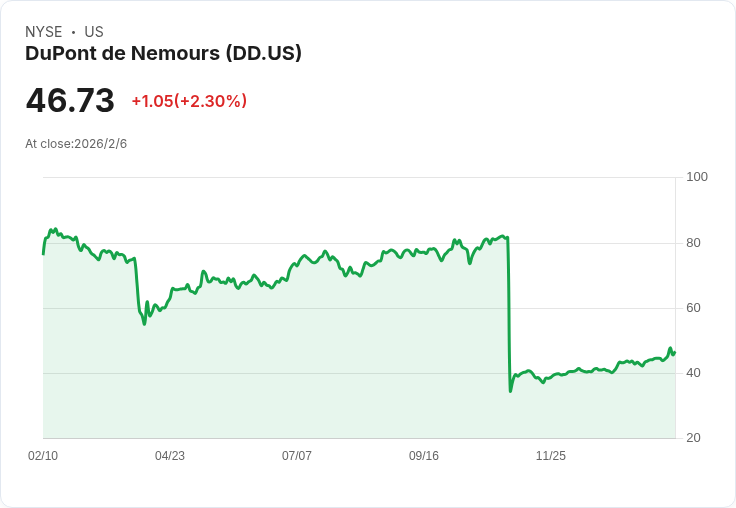Click the dot separator between NYSE and US
The image size is (736, 508).
73,32
